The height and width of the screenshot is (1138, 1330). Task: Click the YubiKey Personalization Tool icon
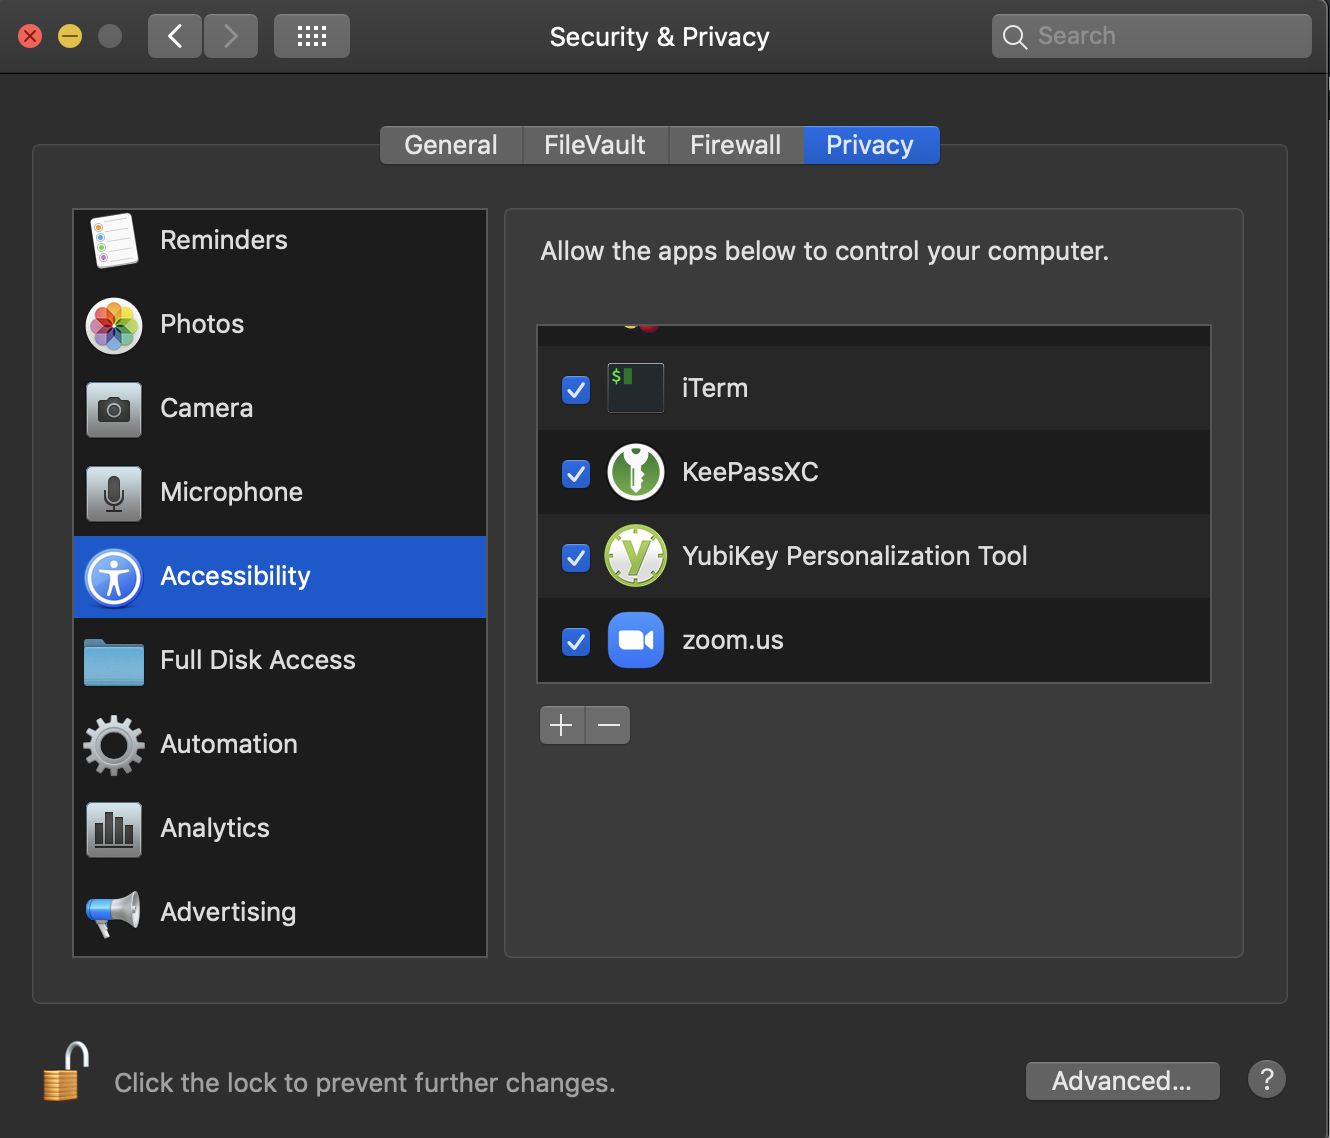(x=635, y=556)
